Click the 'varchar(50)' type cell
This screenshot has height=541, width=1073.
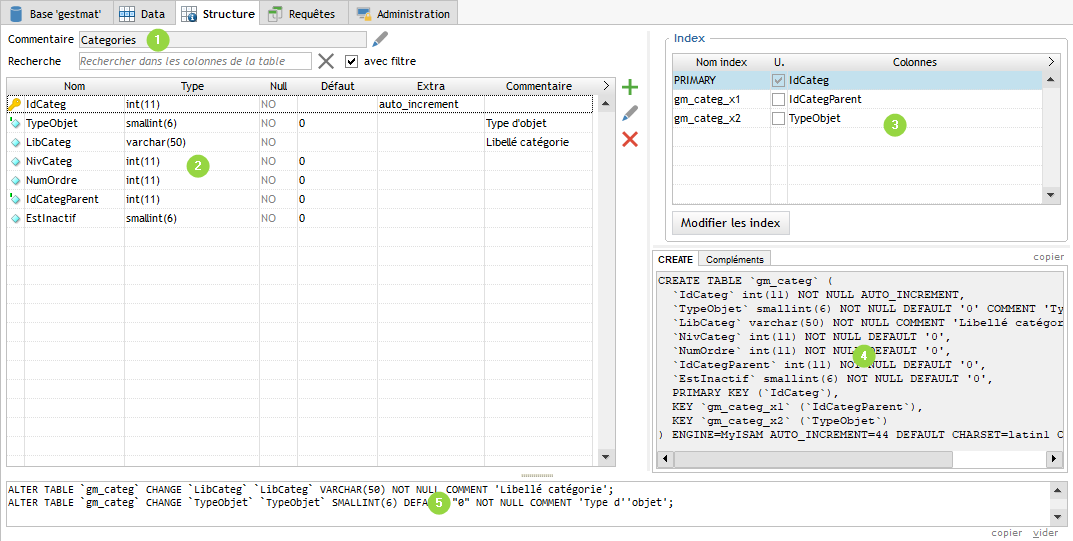click(x=192, y=142)
